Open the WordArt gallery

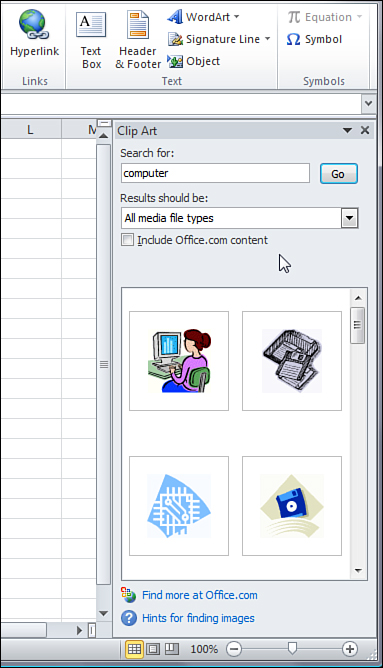pos(204,17)
